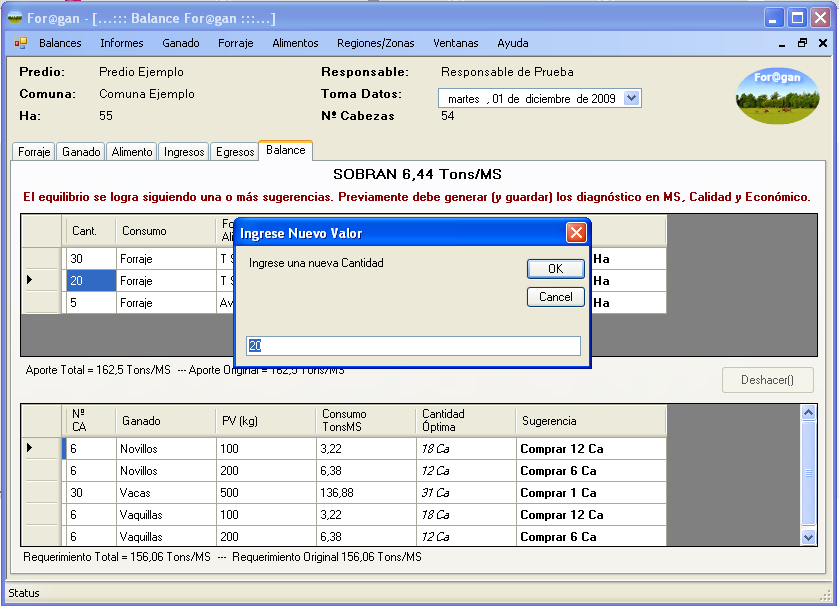Click the For@gan logo image
Screen dimensions: 839x606
pyautogui.click(x=777, y=95)
